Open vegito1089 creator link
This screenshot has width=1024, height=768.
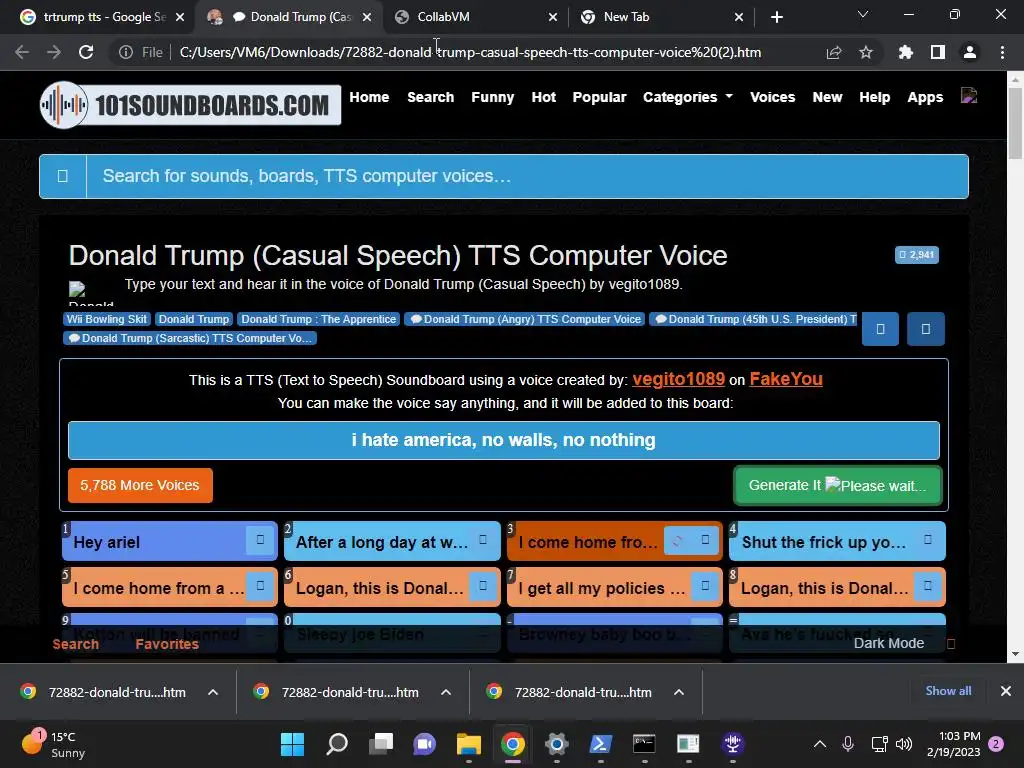[x=679, y=379]
